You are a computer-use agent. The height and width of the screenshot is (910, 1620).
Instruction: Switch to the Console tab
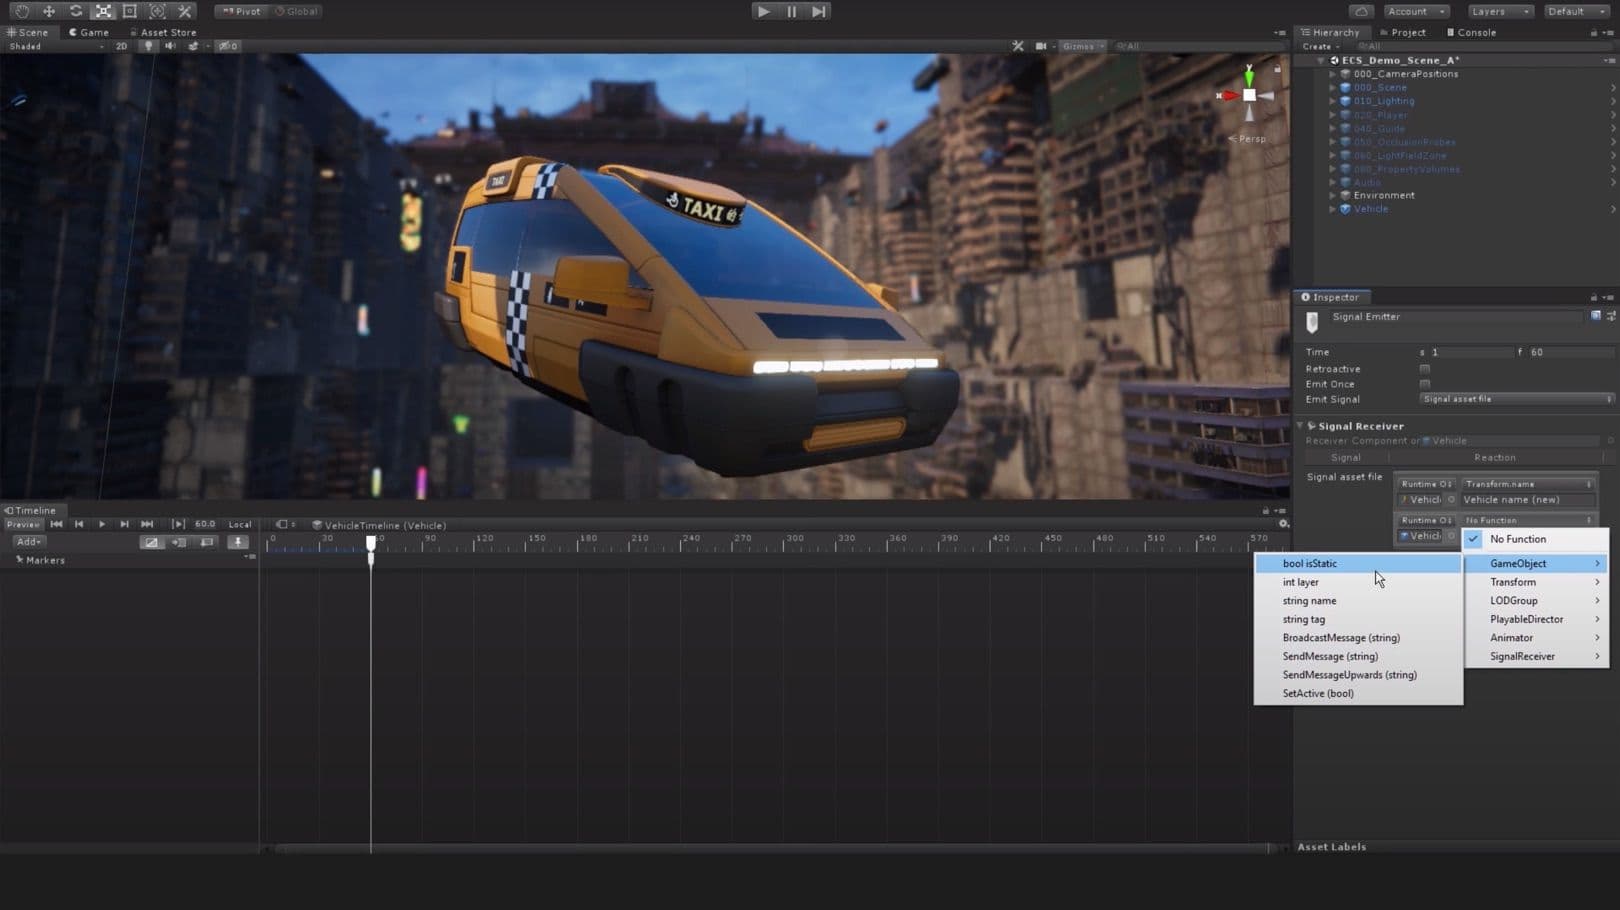point(1471,32)
